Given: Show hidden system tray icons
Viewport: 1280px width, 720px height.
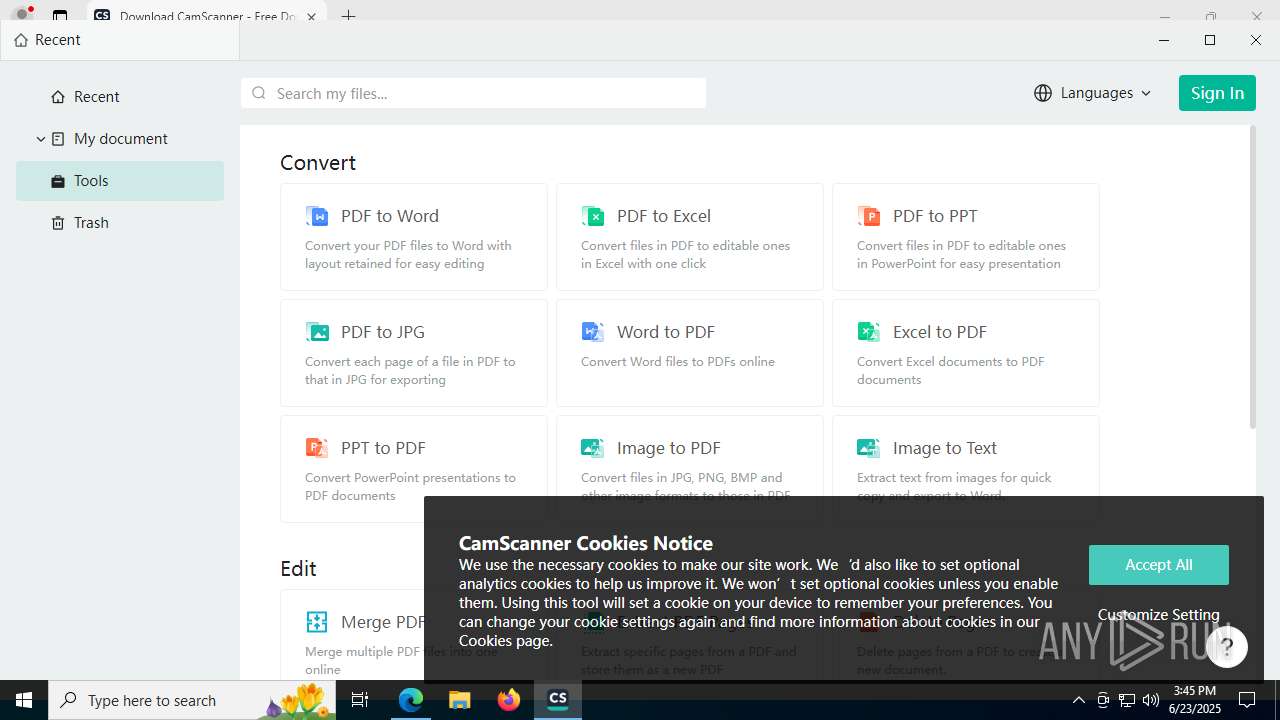Looking at the screenshot, I should tap(1078, 700).
